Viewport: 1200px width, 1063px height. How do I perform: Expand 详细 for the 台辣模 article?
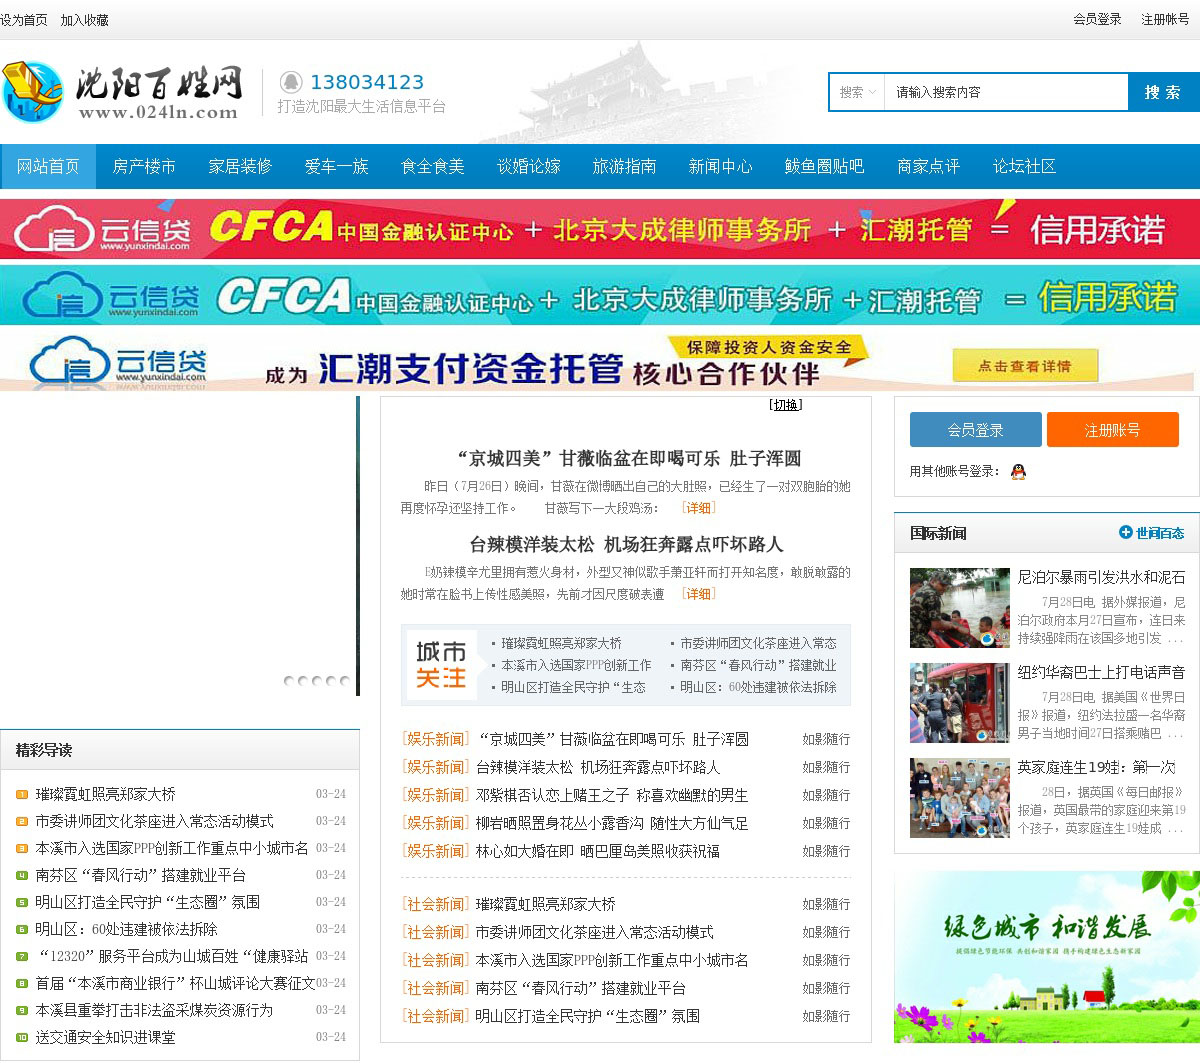[698, 594]
